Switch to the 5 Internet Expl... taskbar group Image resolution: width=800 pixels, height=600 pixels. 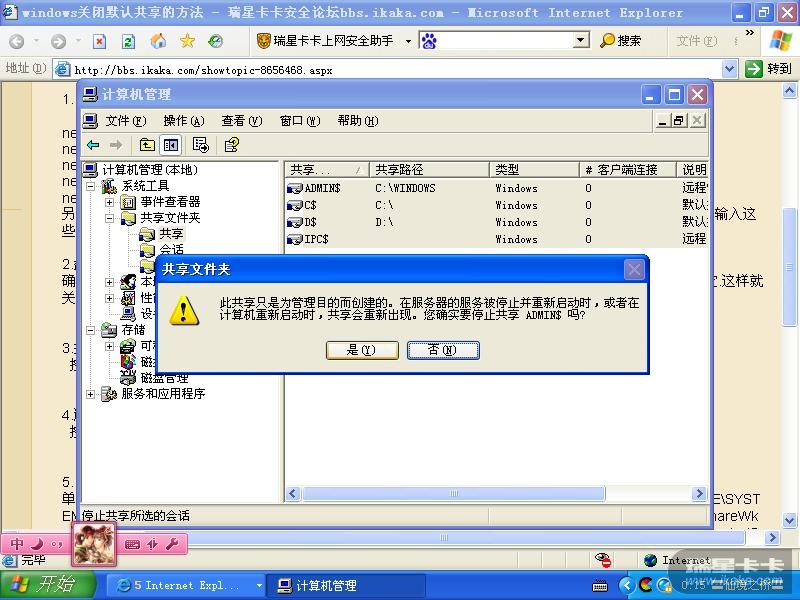pyautogui.click(x=186, y=585)
